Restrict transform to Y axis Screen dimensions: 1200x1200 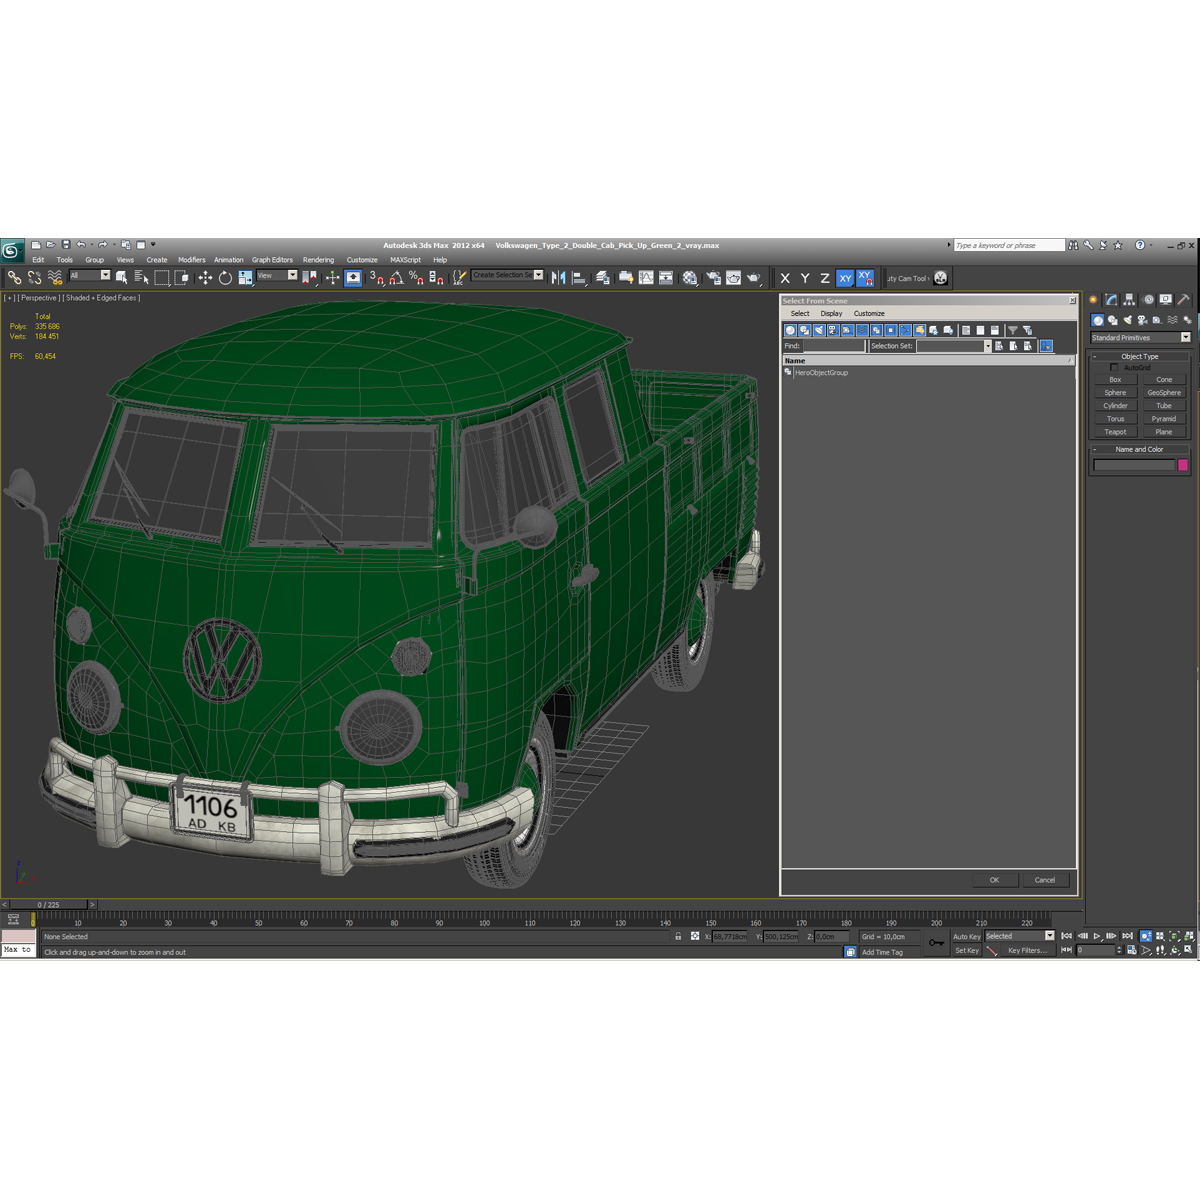(805, 278)
